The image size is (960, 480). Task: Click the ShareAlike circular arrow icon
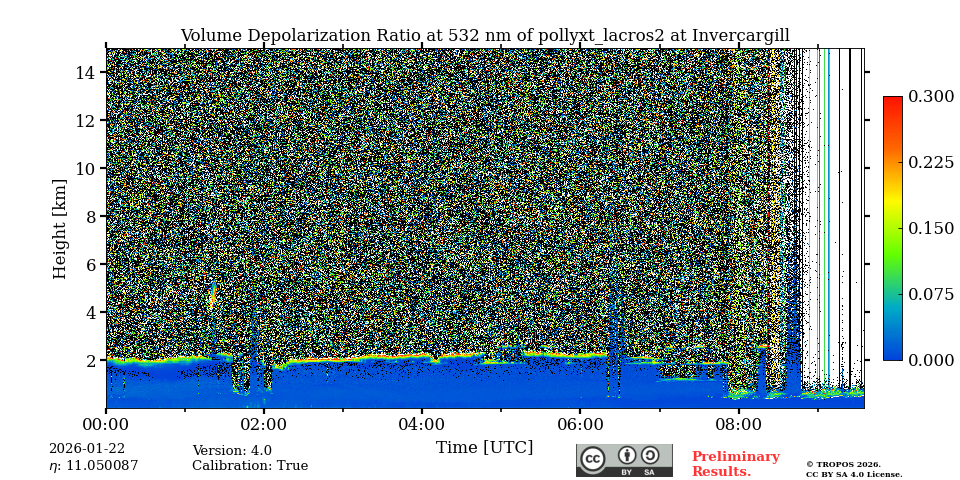pos(650,455)
